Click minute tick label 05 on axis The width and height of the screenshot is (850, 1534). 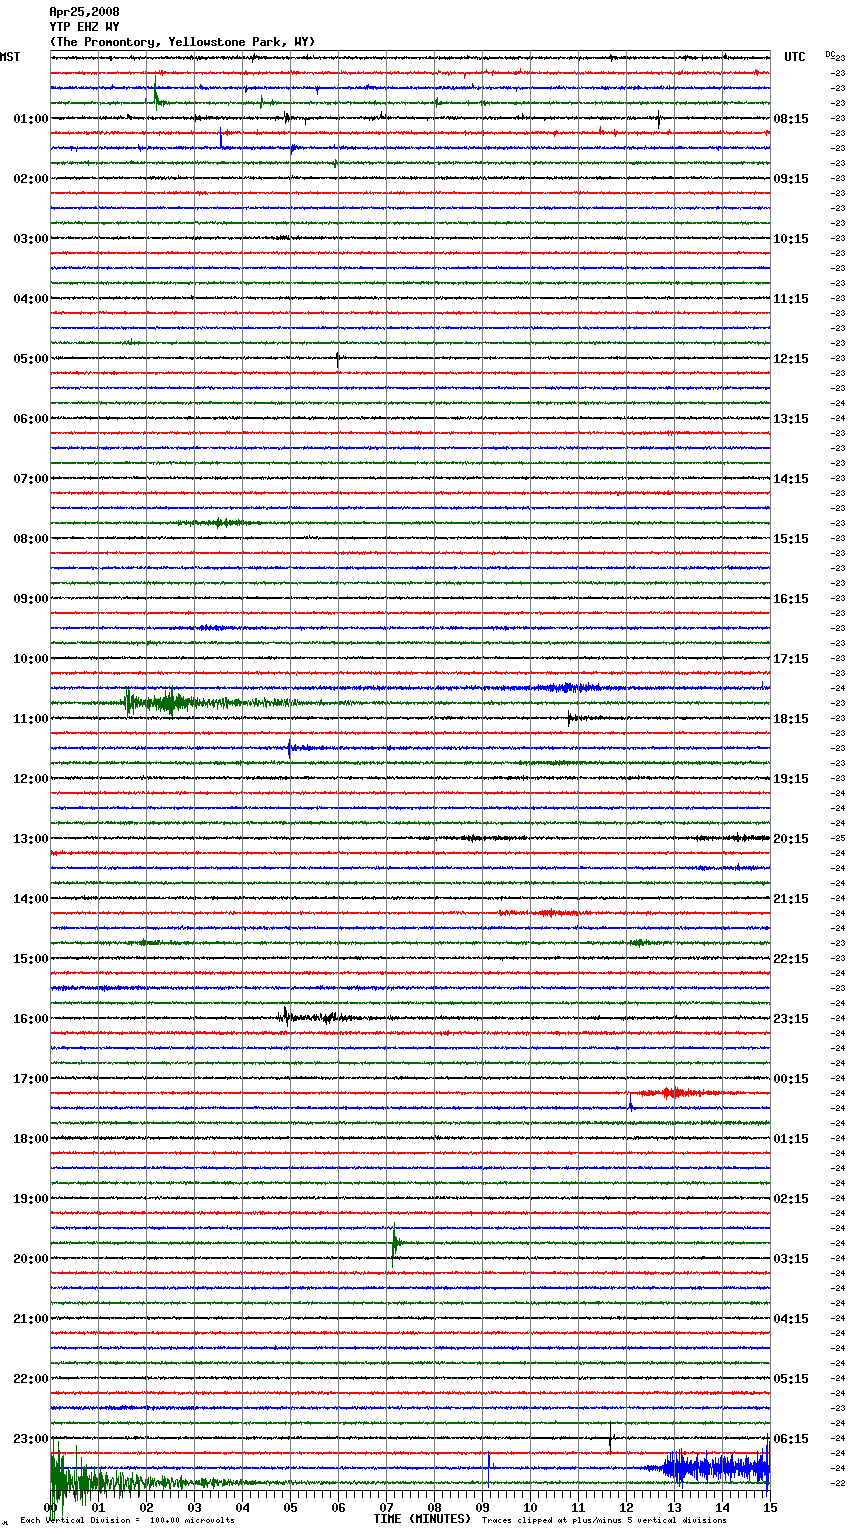290,1507
